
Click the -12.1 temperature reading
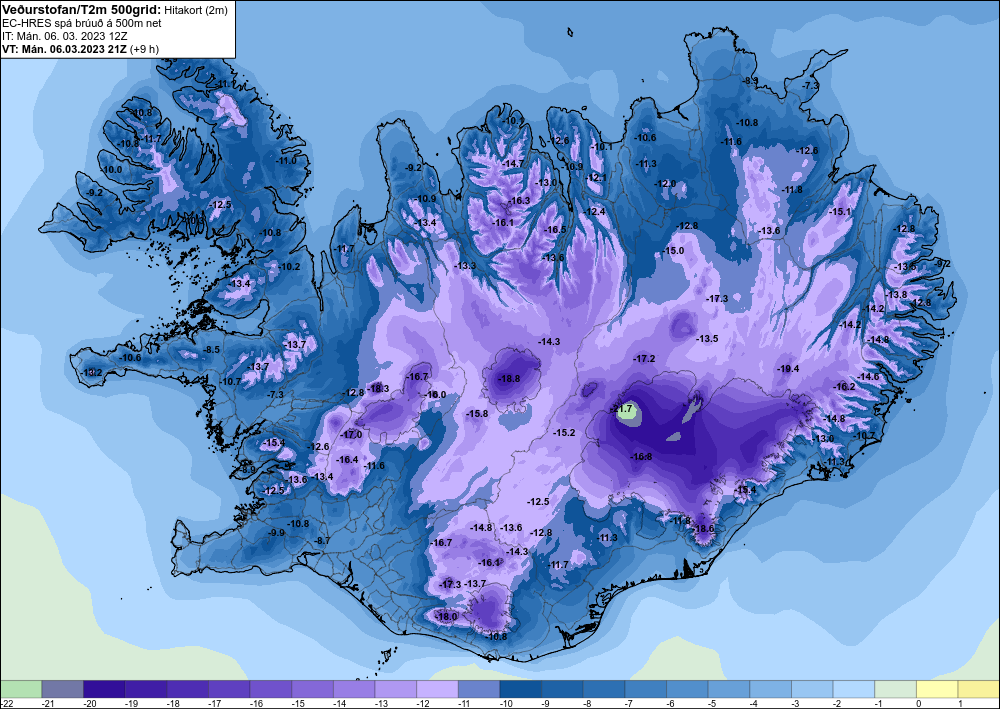[596, 178]
